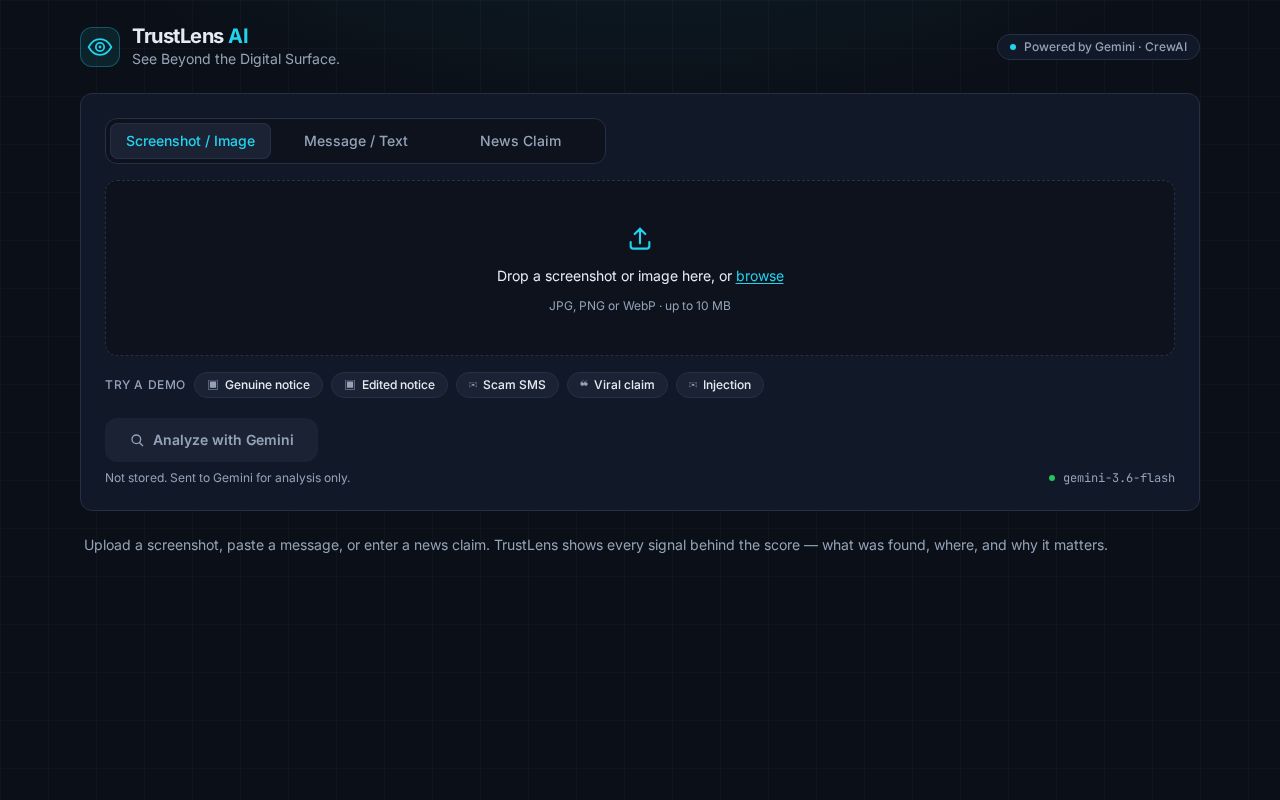Pick the Viral claim demo

(617, 385)
